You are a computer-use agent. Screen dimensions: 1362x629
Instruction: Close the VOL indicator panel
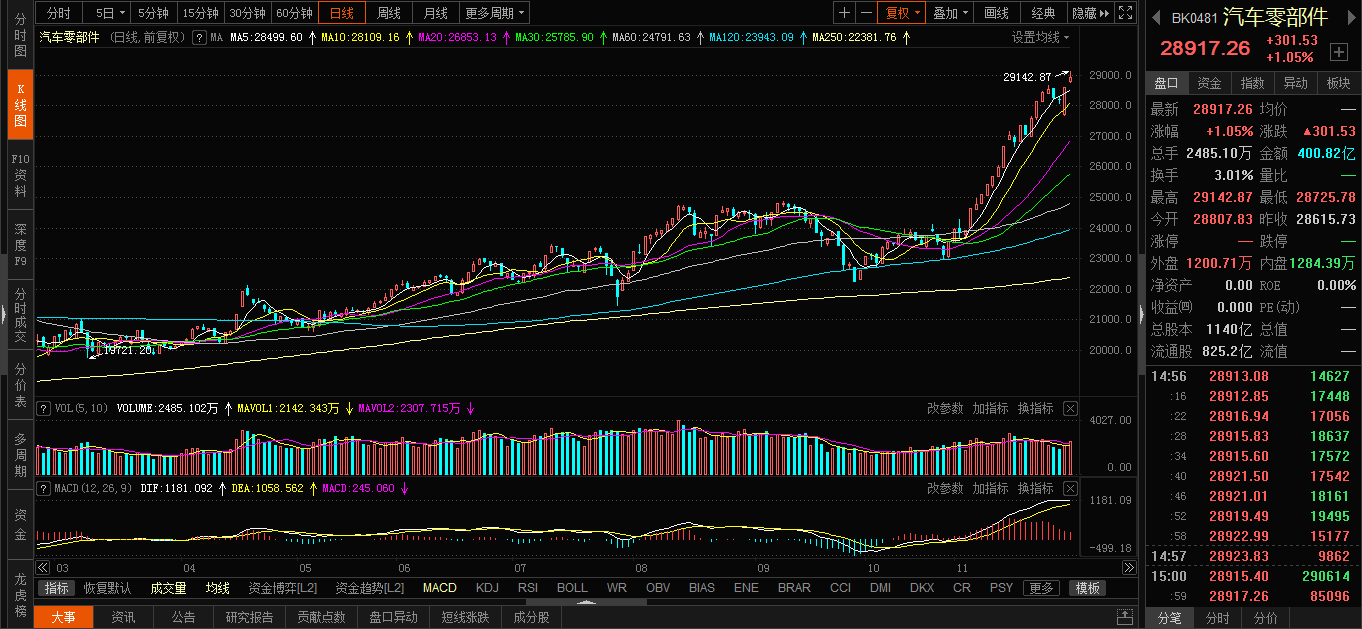click(1070, 408)
